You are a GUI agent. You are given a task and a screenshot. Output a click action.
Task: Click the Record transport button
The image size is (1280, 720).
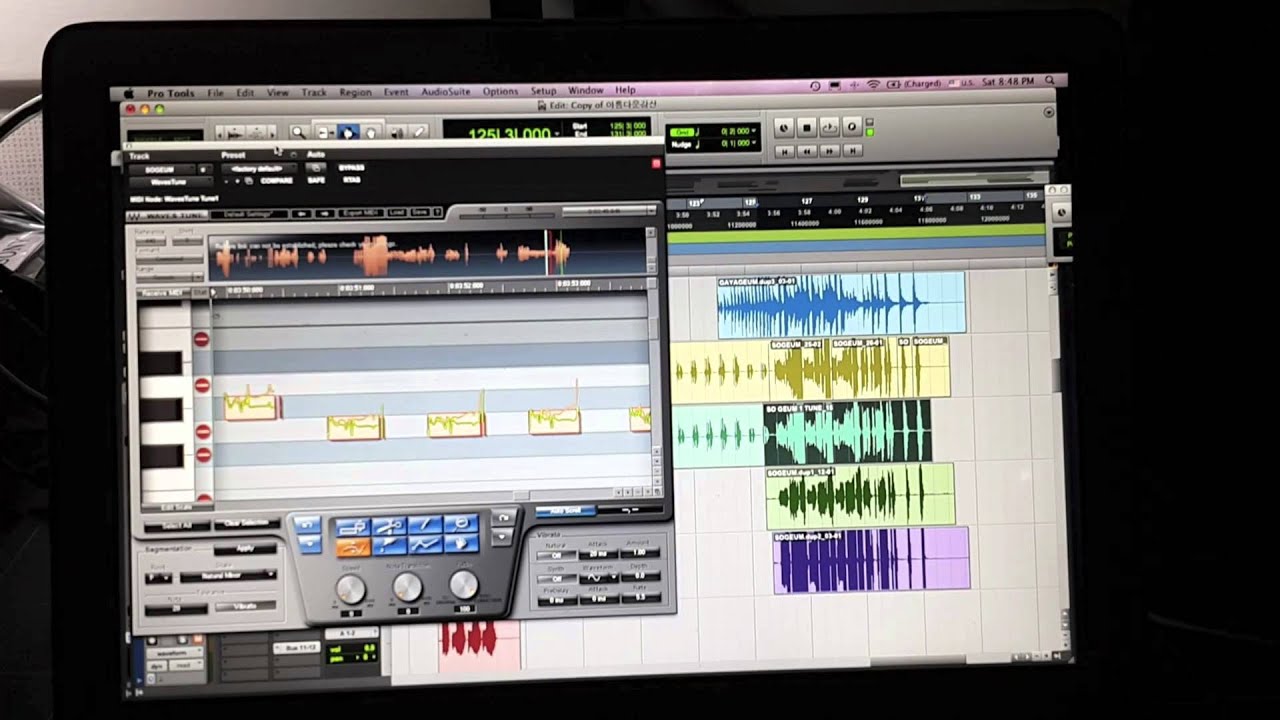pos(852,127)
